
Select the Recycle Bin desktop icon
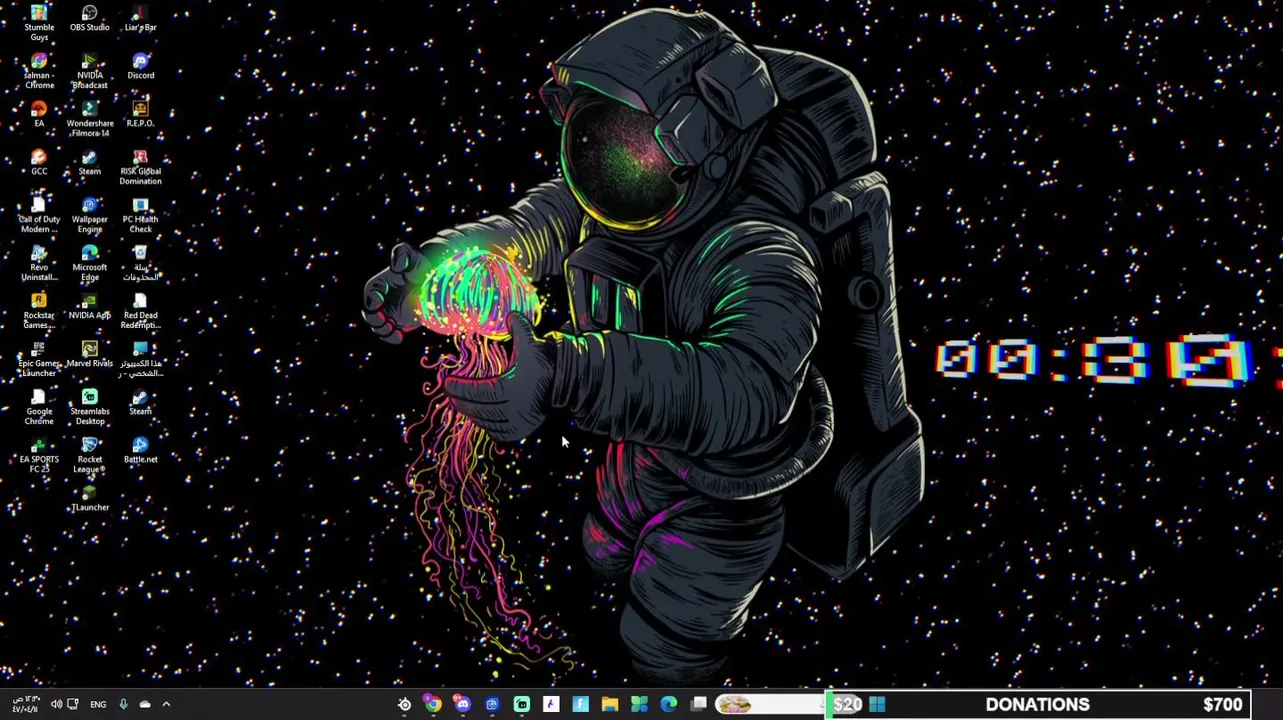point(140,263)
